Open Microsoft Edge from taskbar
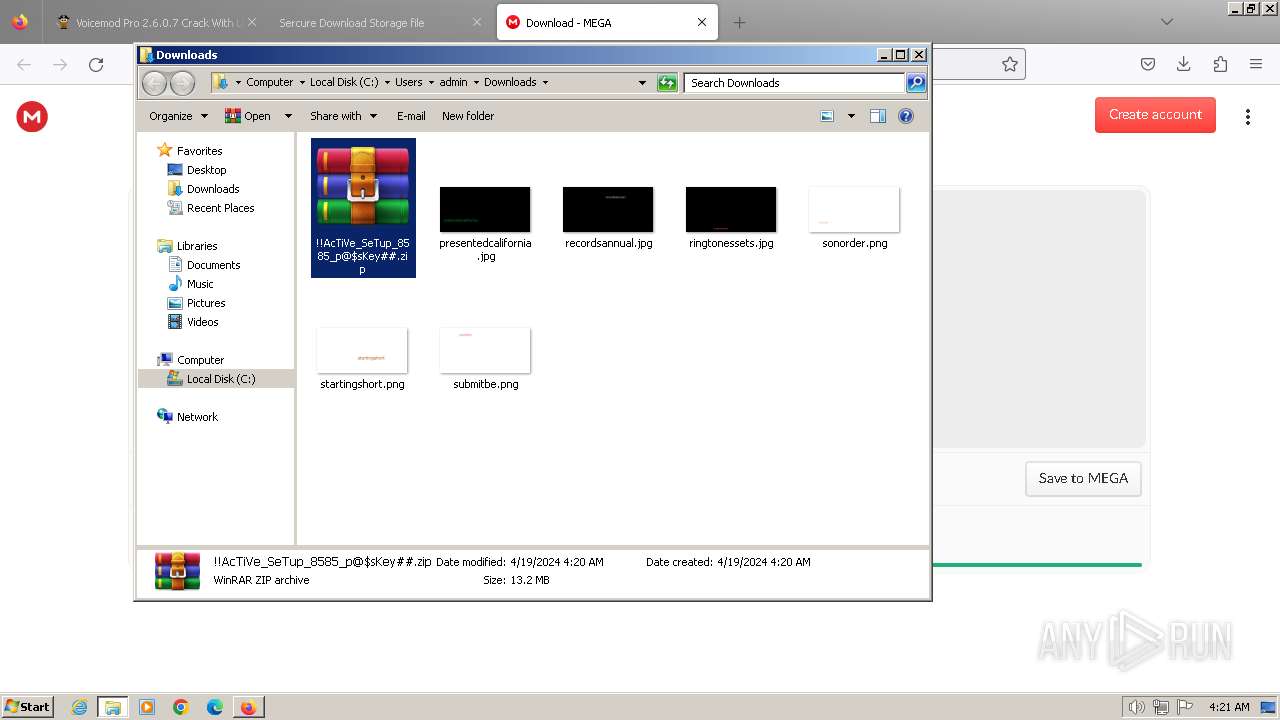This screenshot has height=720, width=1280. click(215, 707)
